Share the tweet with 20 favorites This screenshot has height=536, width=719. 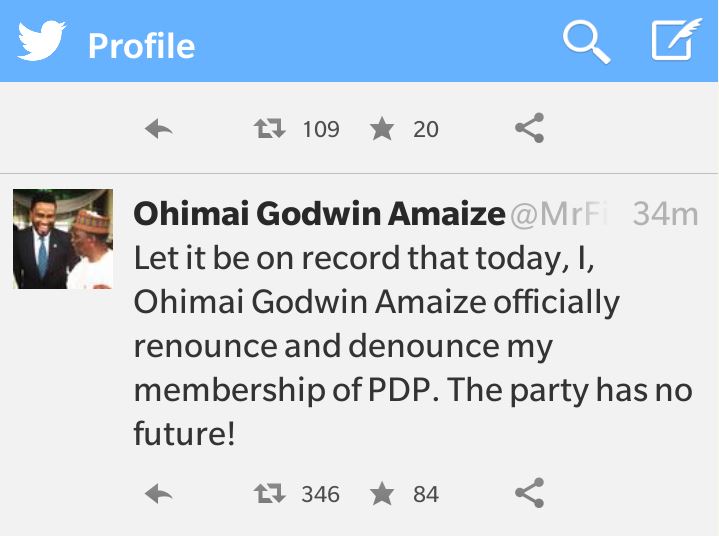tap(529, 129)
